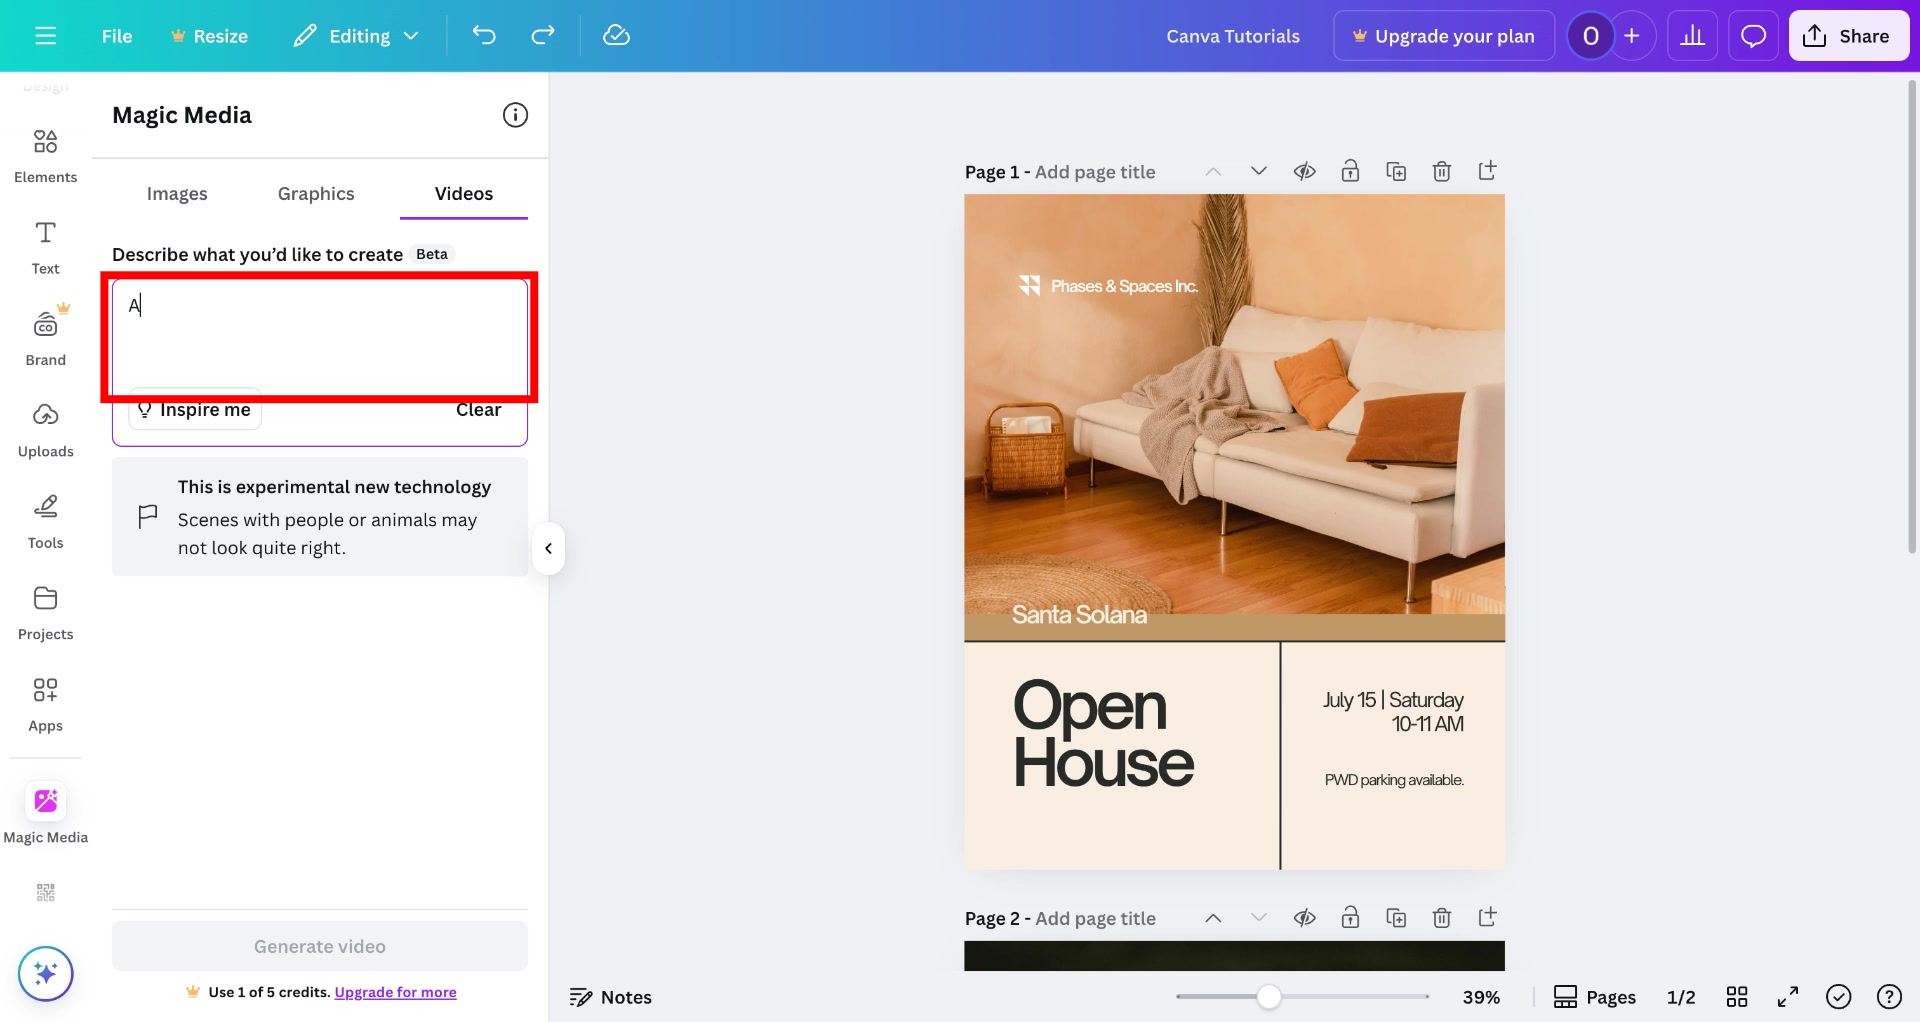Open the Upgrade for more link
This screenshot has height=1022, width=1920.
(395, 992)
